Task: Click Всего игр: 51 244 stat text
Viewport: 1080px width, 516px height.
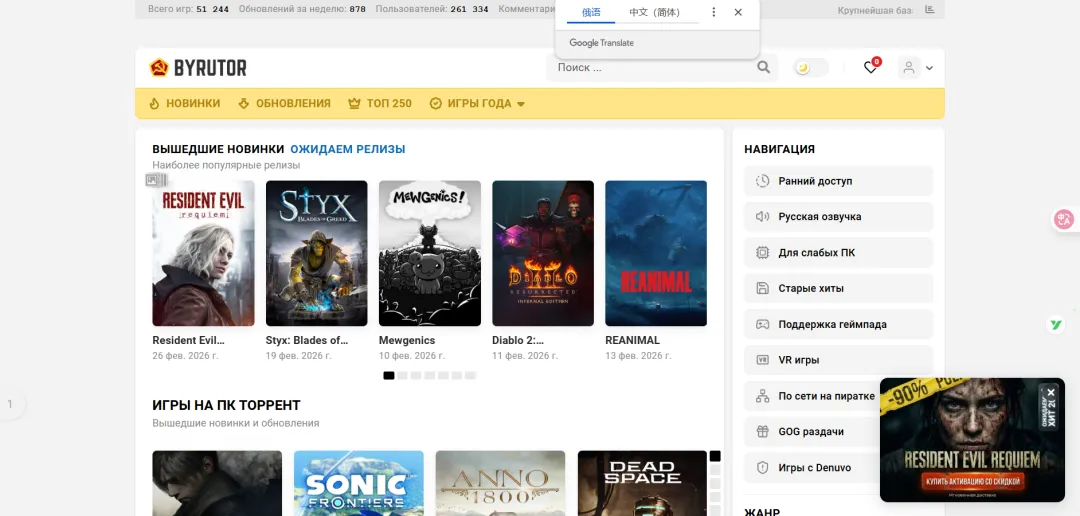Action: [x=189, y=10]
